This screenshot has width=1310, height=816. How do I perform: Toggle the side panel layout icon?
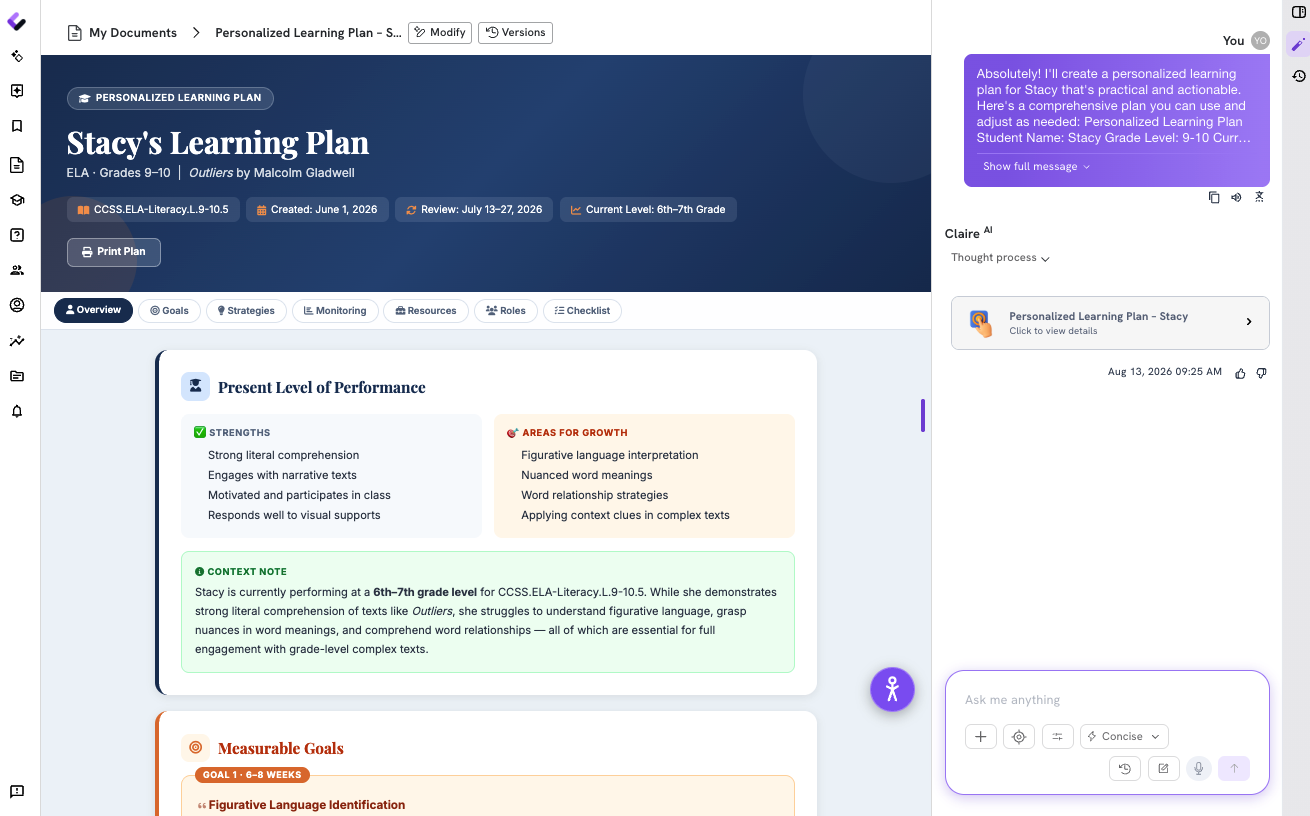pyautogui.click(x=1298, y=12)
